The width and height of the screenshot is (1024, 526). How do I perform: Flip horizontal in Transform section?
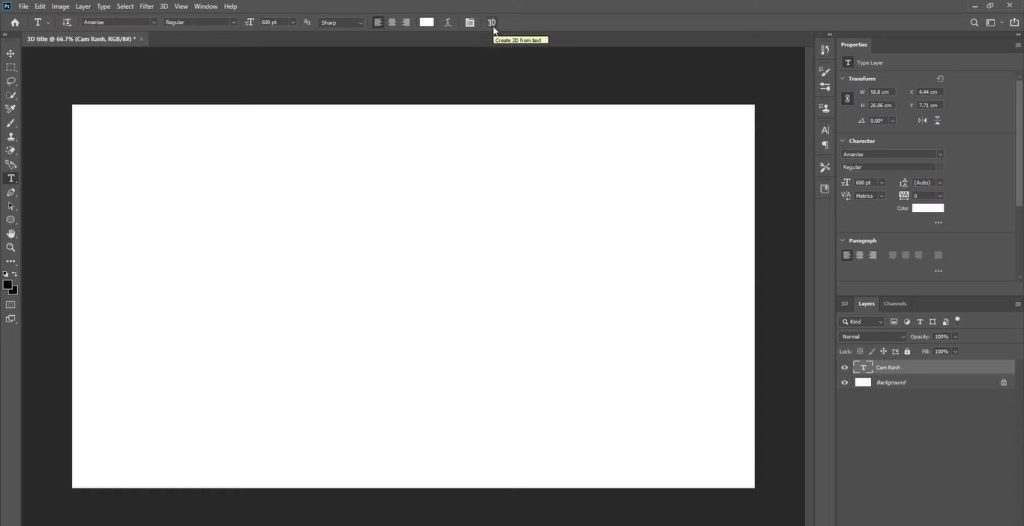coord(922,120)
